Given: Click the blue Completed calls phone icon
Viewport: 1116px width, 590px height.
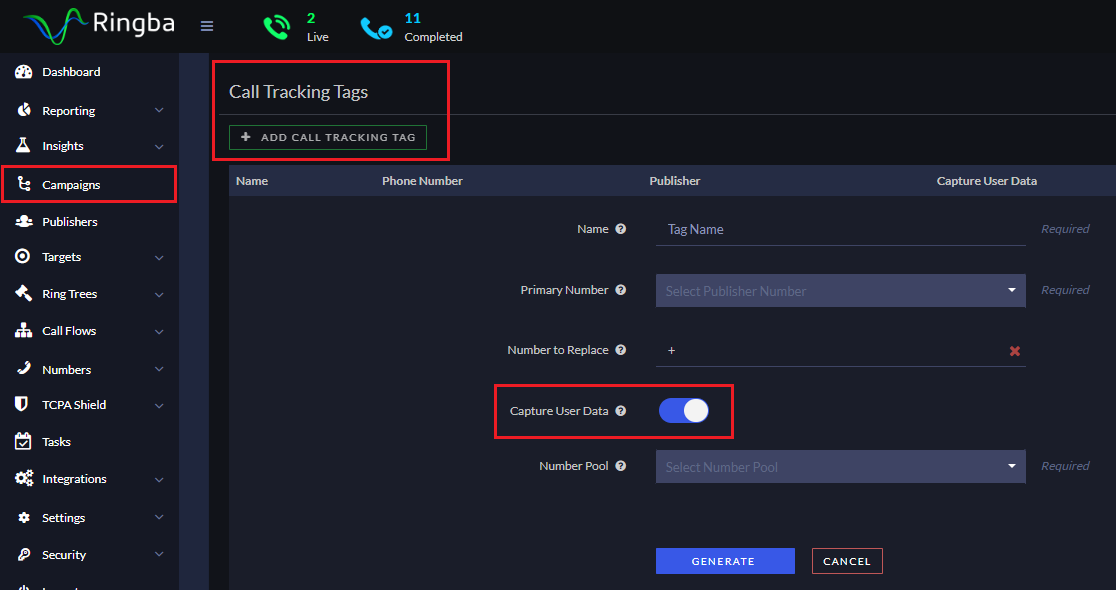Looking at the screenshot, I should (376, 28).
